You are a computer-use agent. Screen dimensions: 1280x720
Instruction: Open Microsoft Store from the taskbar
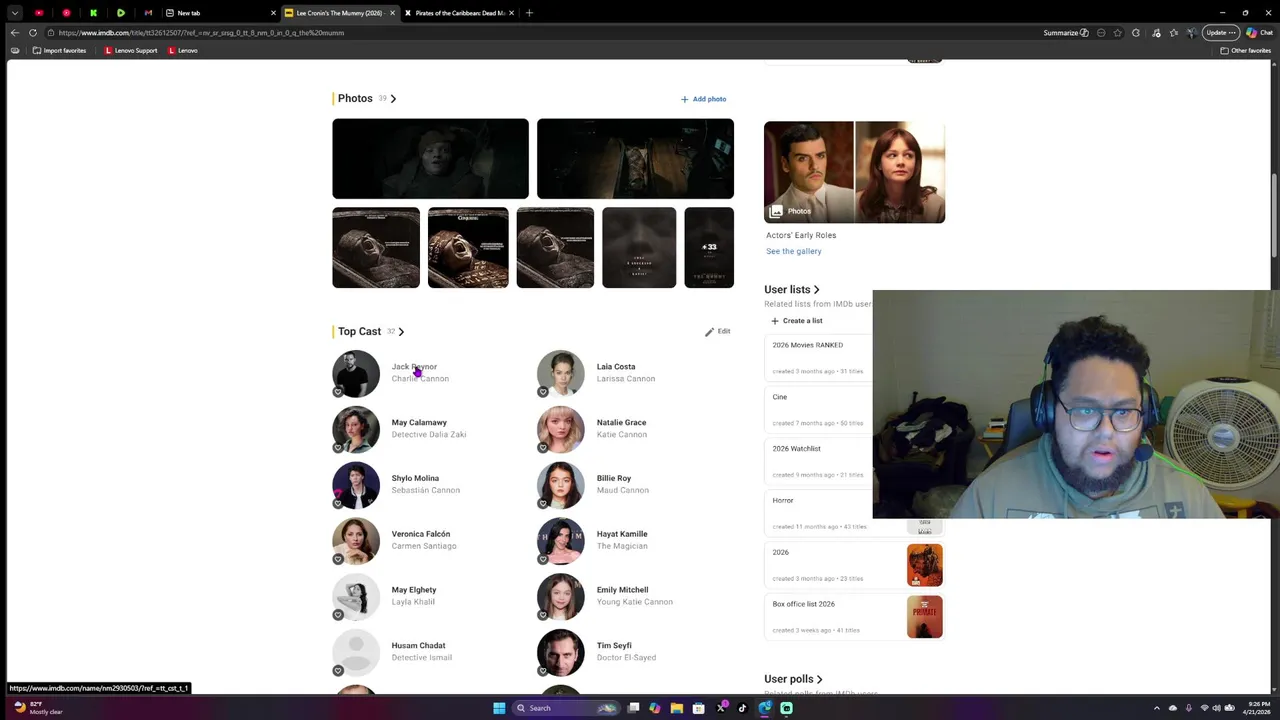pos(698,708)
